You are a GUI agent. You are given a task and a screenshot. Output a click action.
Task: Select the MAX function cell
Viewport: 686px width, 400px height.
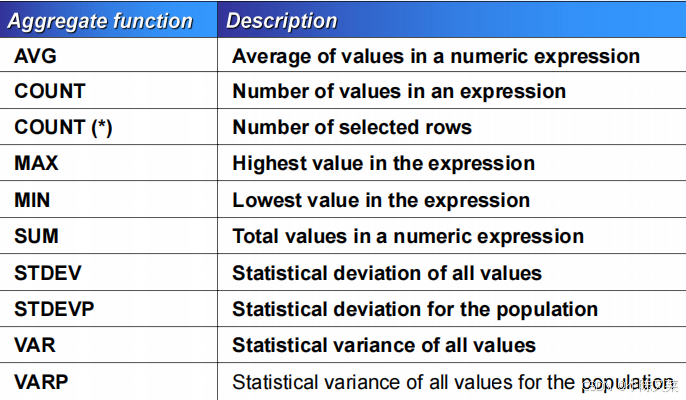tap(108, 163)
